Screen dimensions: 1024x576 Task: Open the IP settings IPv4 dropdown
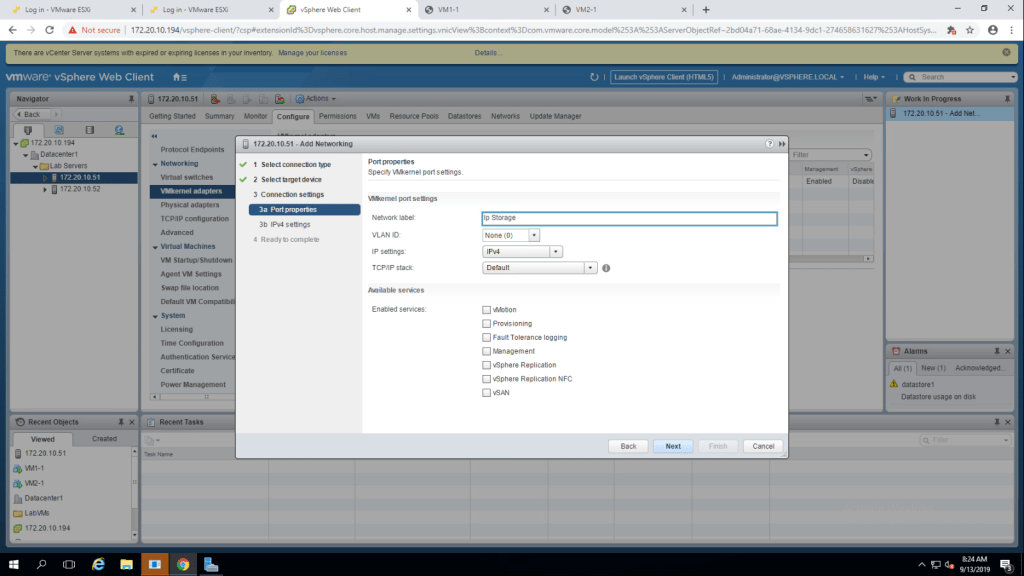click(557, 252)
